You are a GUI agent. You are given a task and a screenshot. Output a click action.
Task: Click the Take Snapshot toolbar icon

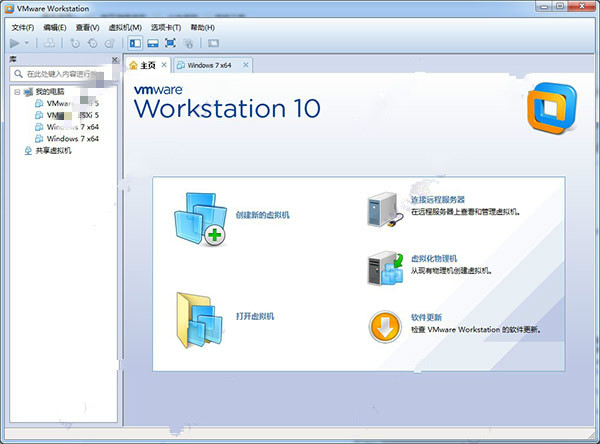click(75, 43)
